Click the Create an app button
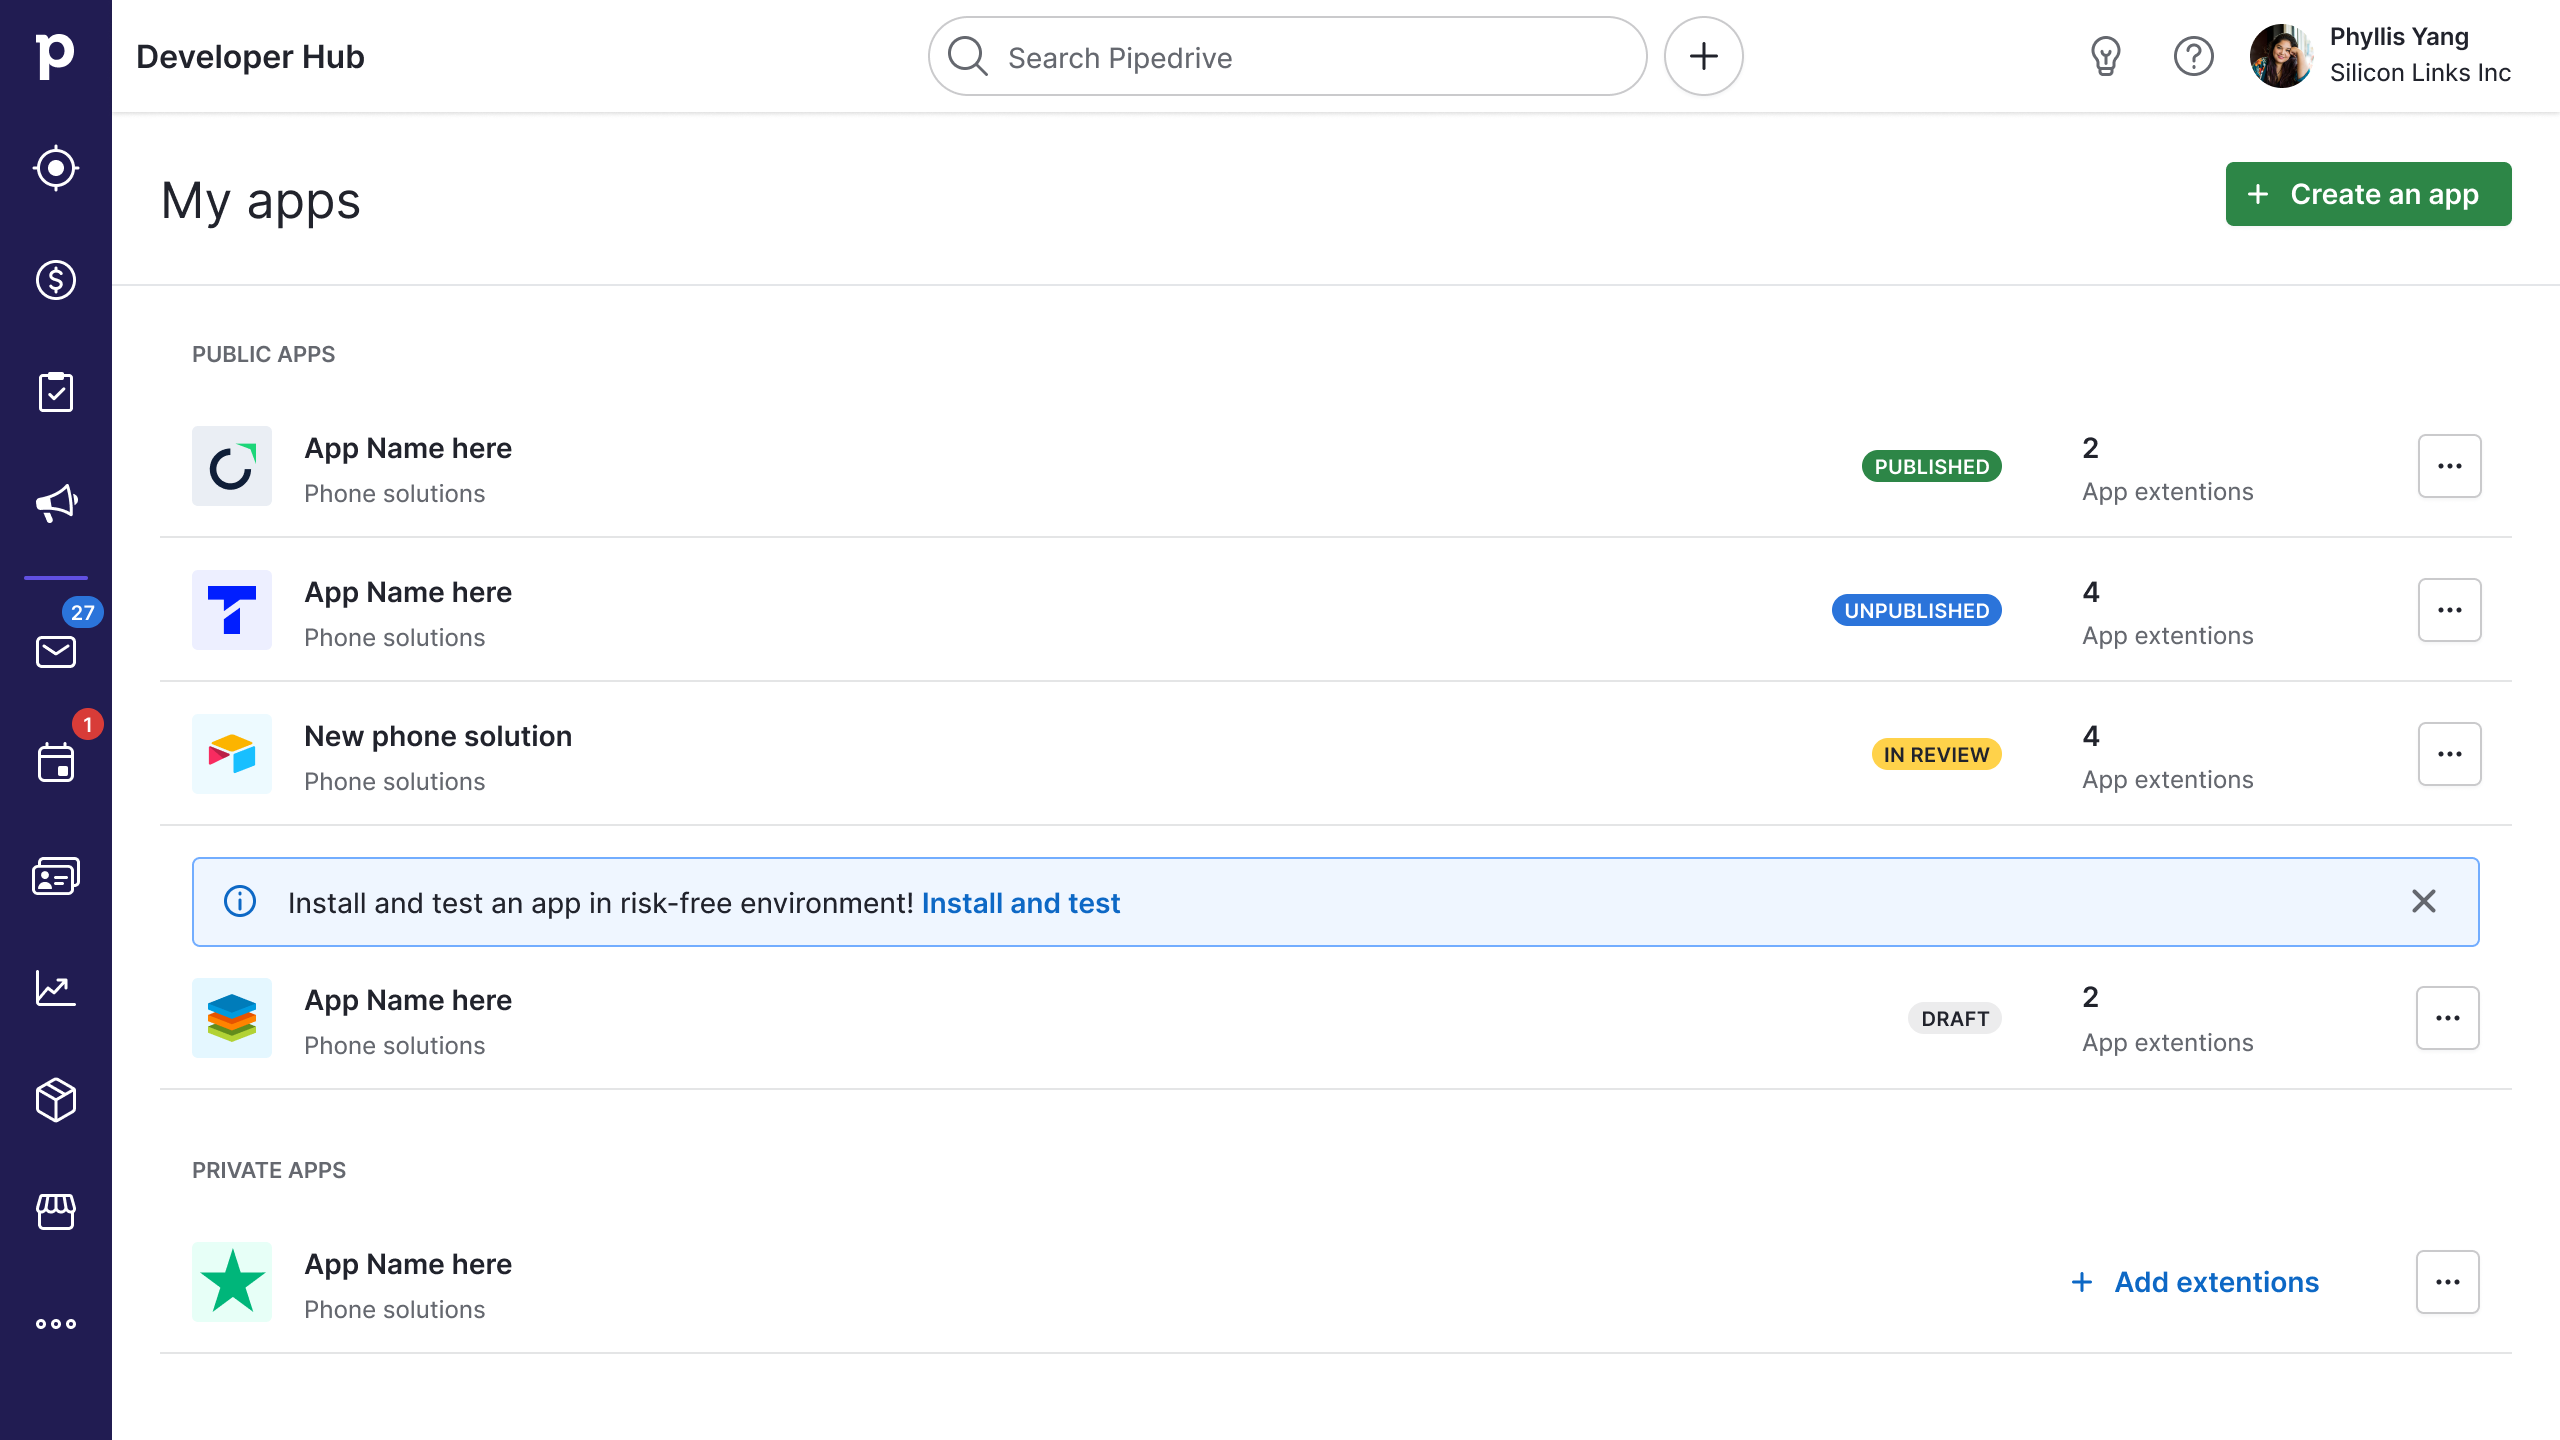This screenshot has height=1440, width=2560. point(2368,193)
